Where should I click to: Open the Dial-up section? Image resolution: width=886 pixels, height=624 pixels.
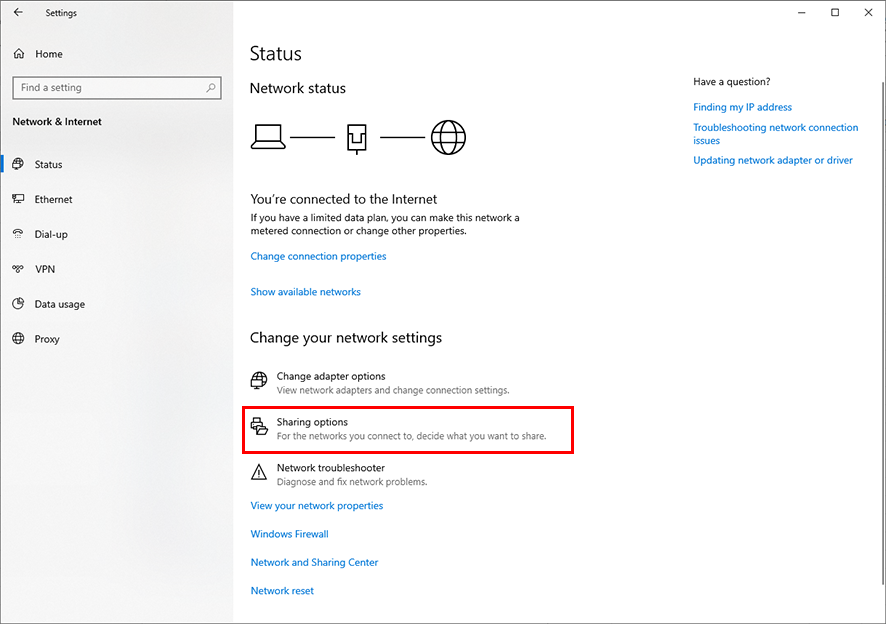(50, 234)
